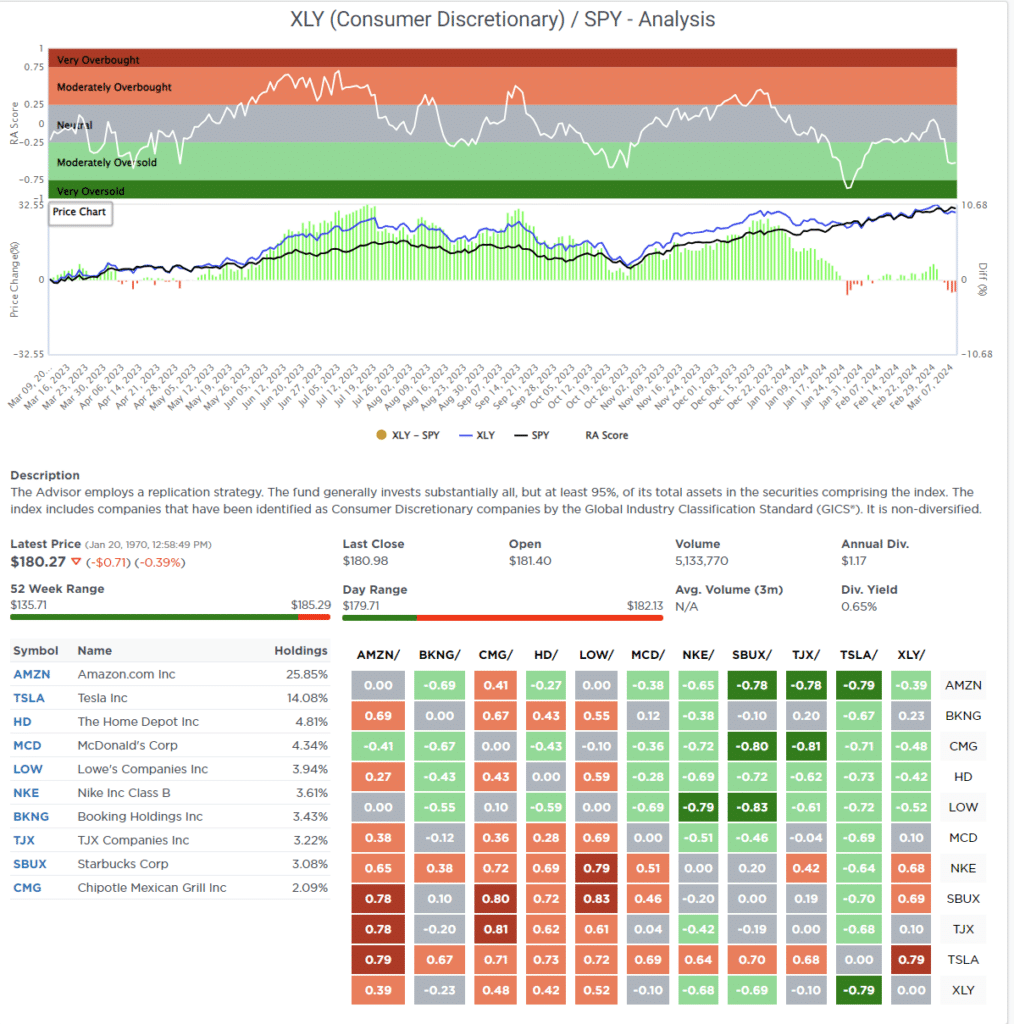Image resolution: width=1014 pixels, height=1024 pixels.
Task: Click the Very Oversold band
Action: tap(503, 189)
